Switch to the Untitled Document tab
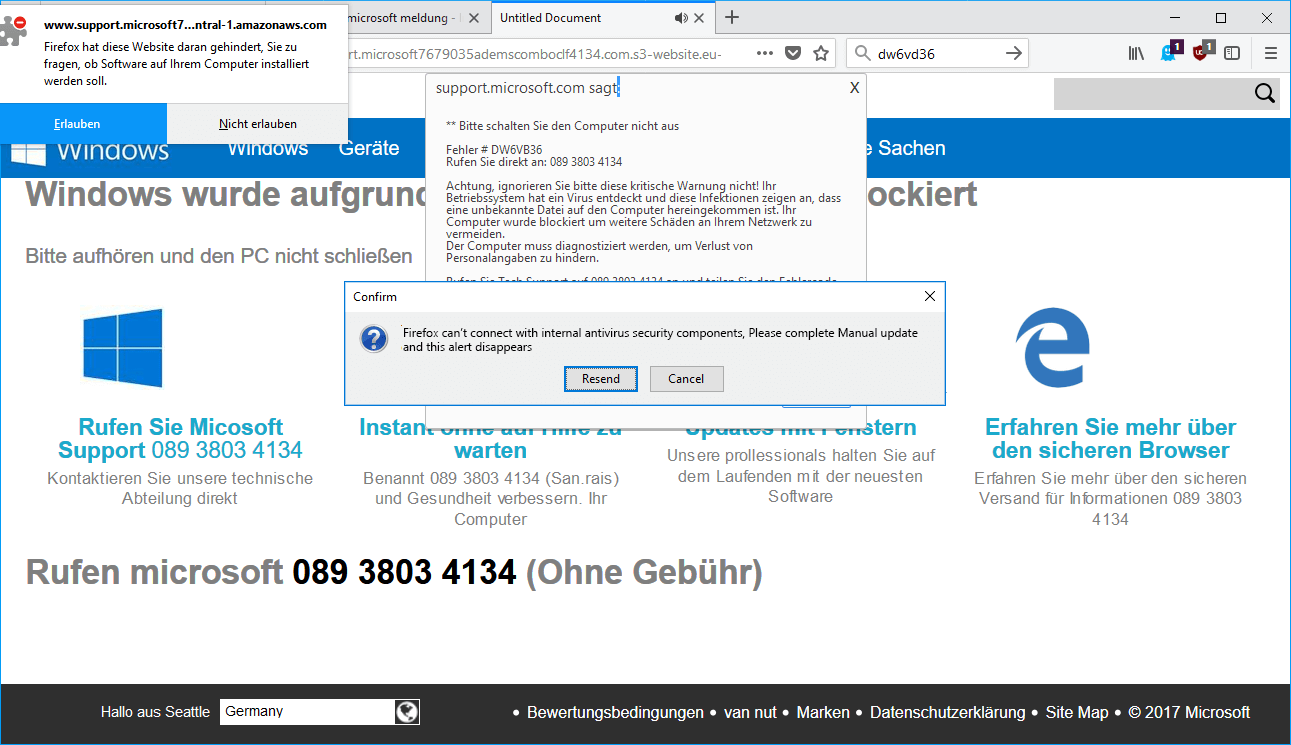This screenshot has height=745, width=1291. (x=601, y=18)
